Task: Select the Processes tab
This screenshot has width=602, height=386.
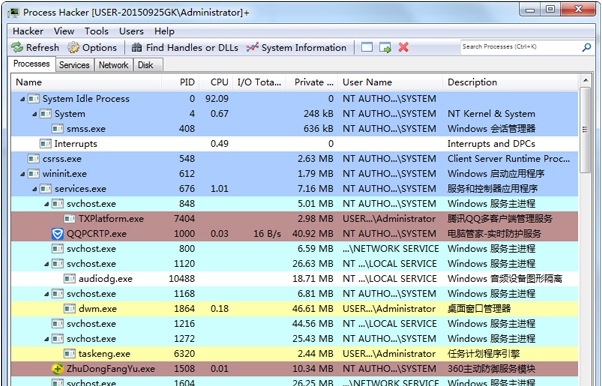Action: click(31, 64)
